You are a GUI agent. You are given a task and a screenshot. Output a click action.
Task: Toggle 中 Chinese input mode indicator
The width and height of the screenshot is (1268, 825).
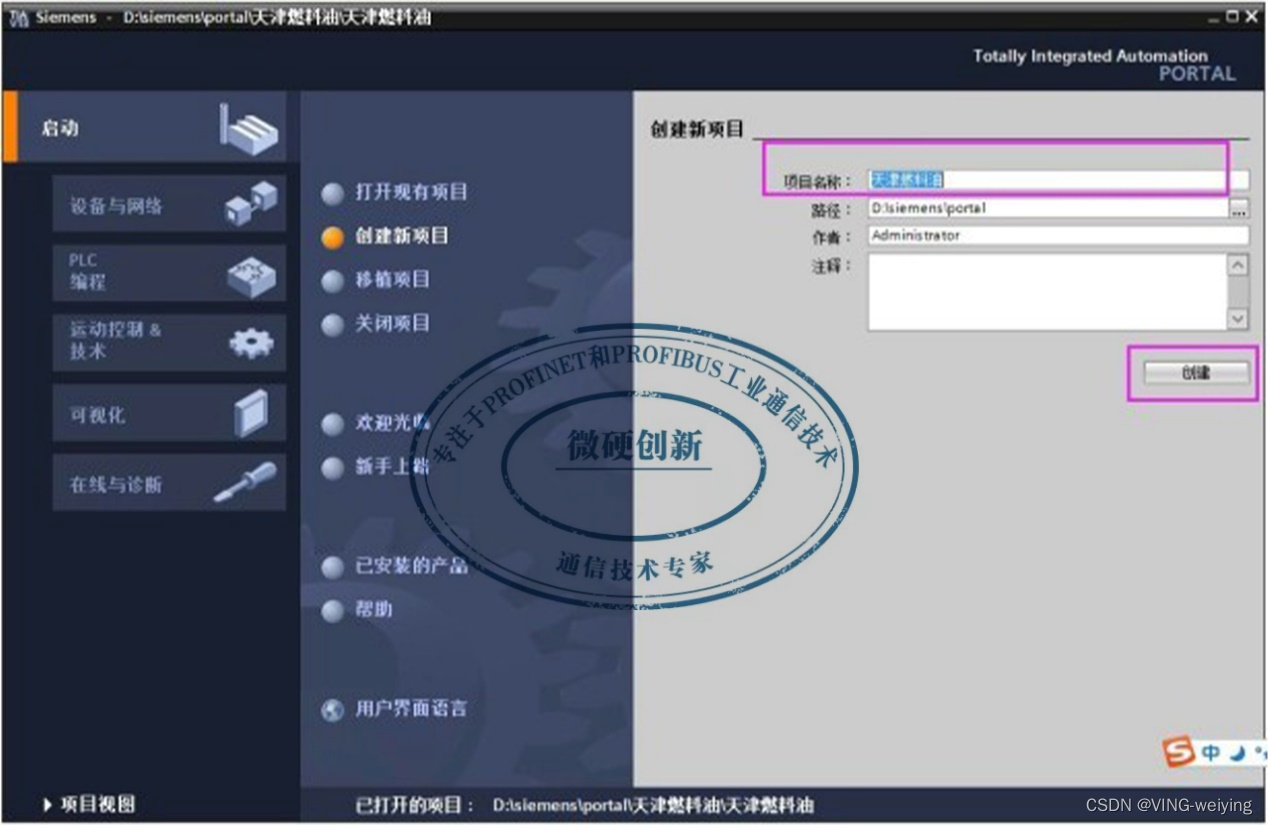(x=1211, y=753)
